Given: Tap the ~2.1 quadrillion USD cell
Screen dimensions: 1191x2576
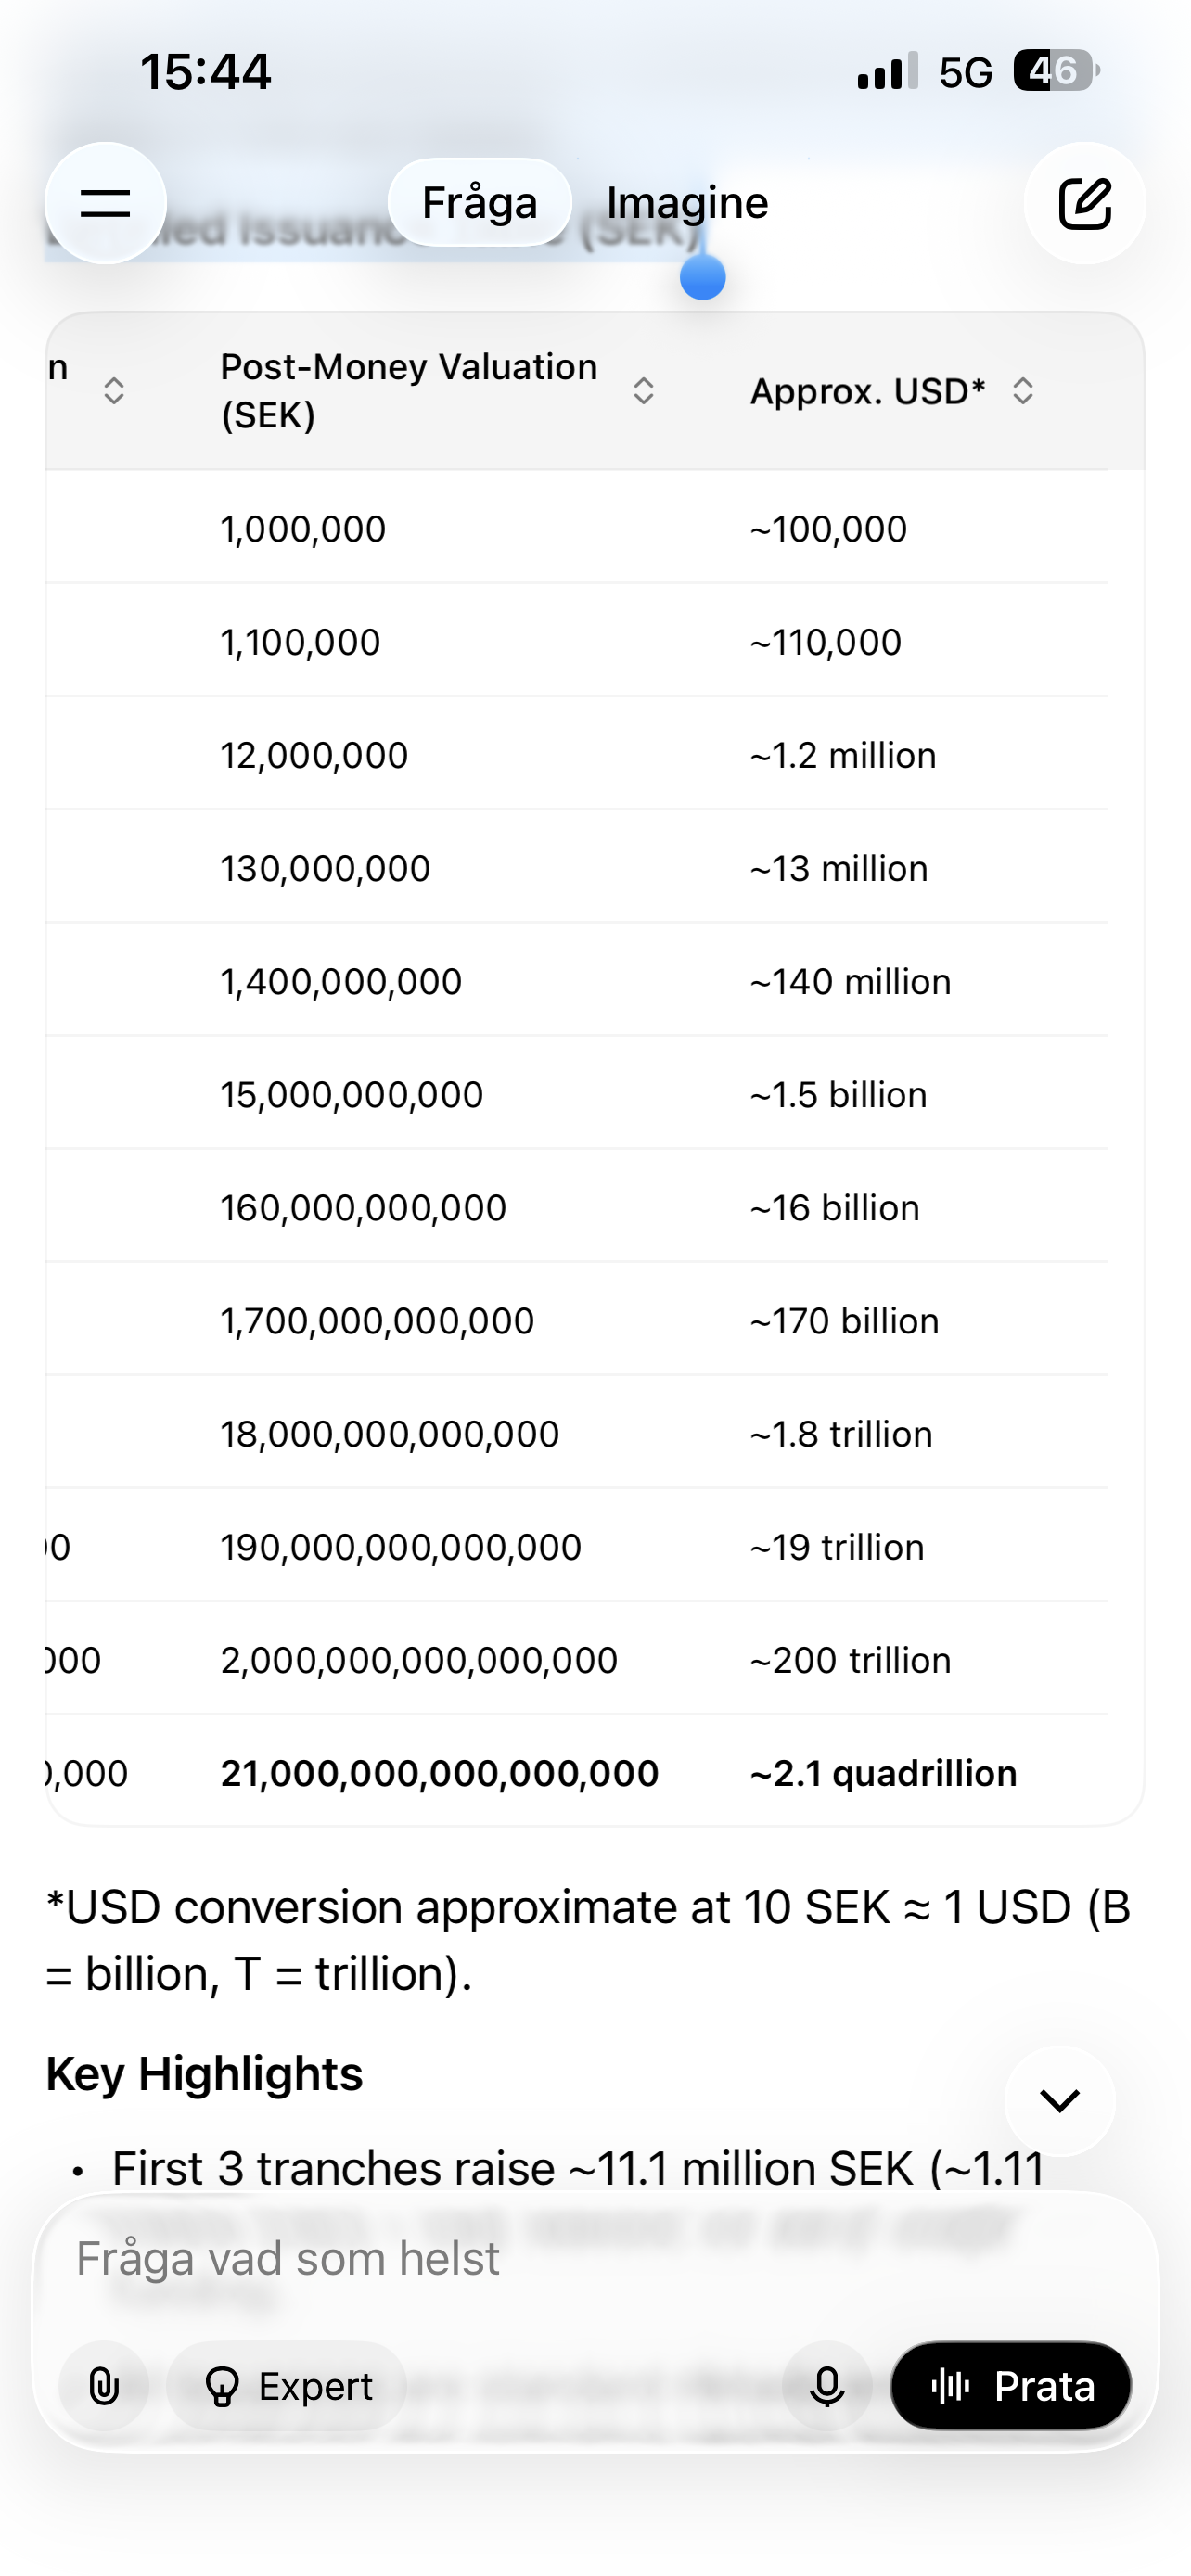Looking at the screenshot, I should (883, 1773).
